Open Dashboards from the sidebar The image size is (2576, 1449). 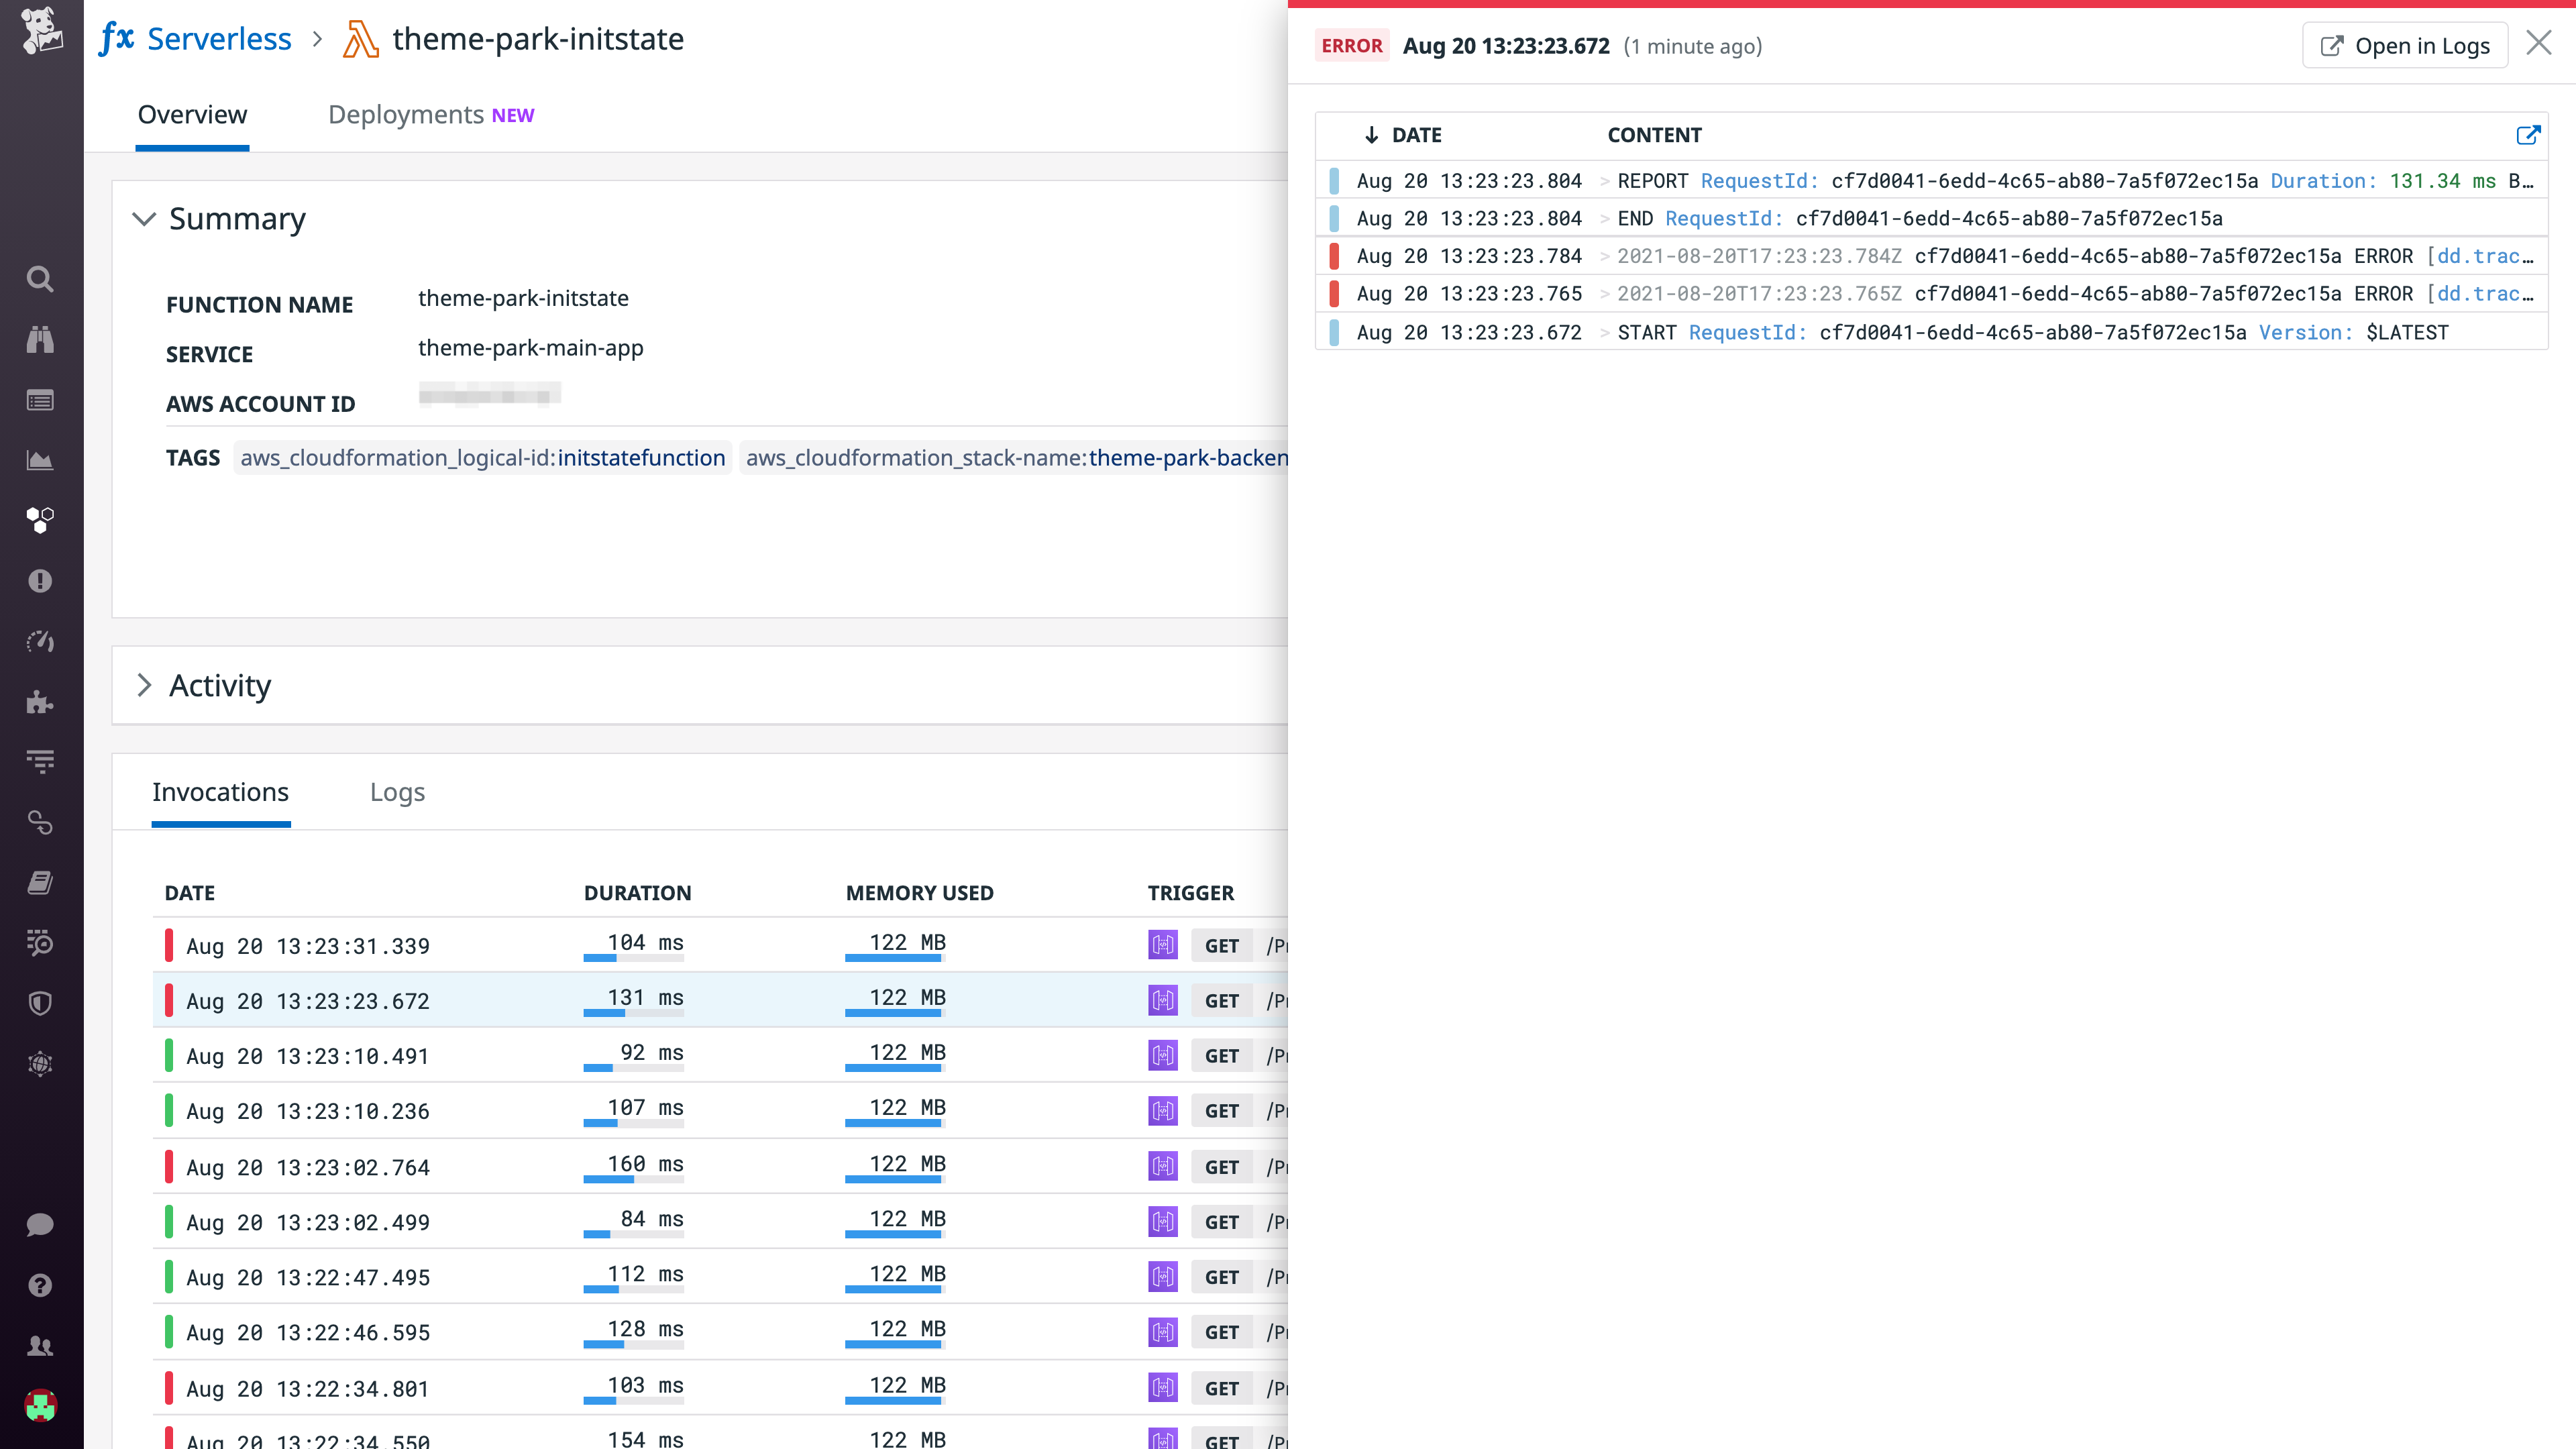pyautogui.click(x=40, y=460)
